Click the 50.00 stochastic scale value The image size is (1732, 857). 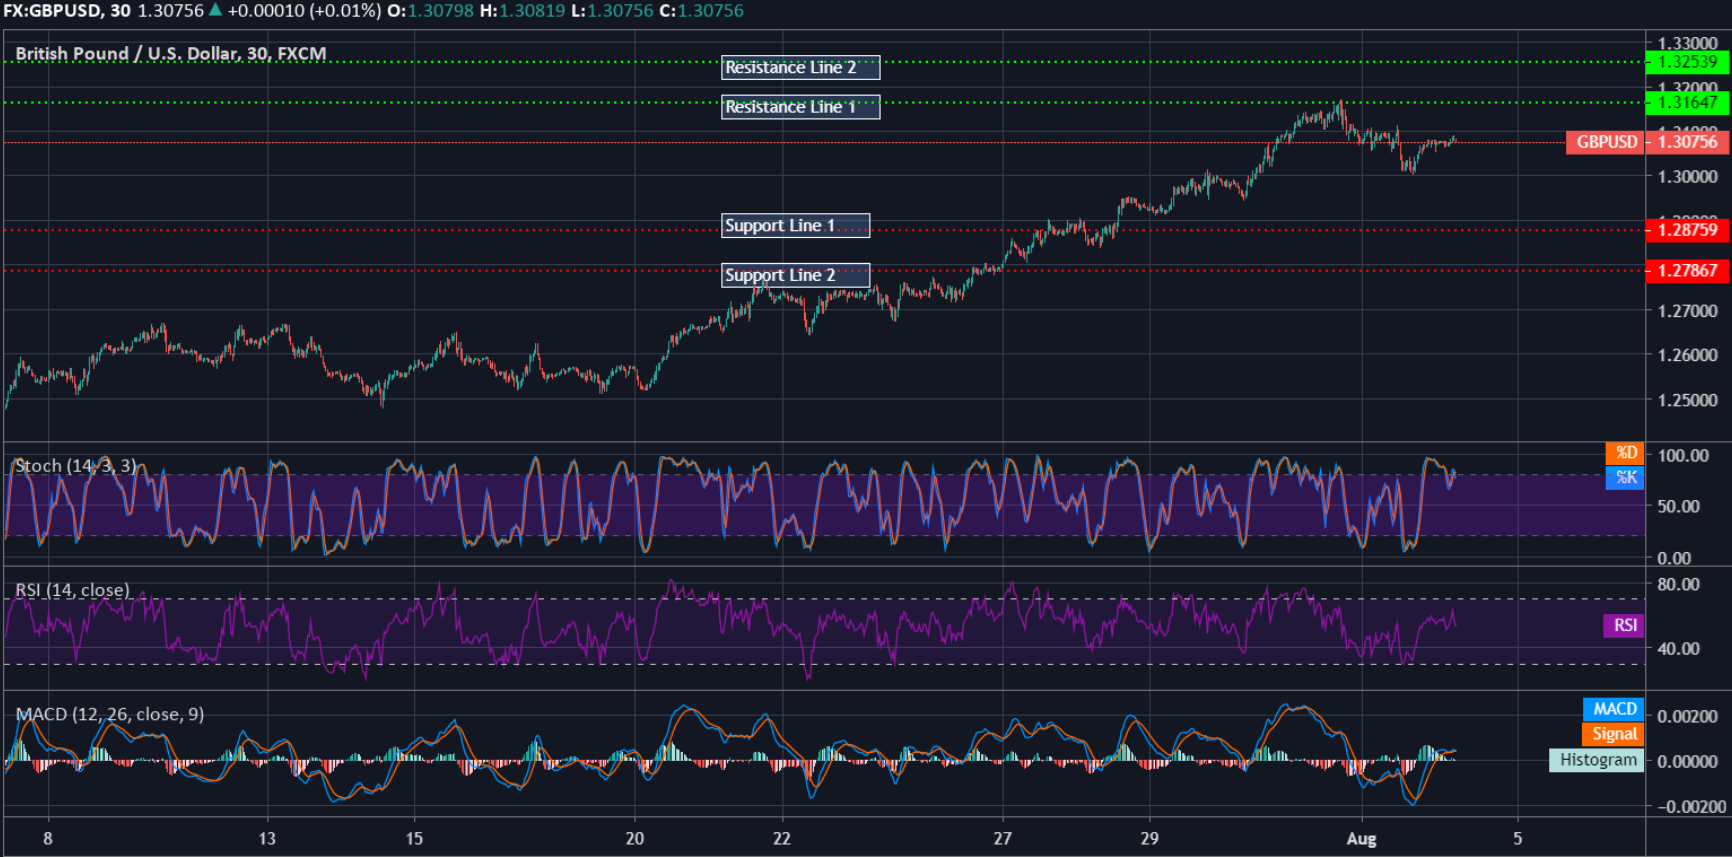pos(1678,507)
